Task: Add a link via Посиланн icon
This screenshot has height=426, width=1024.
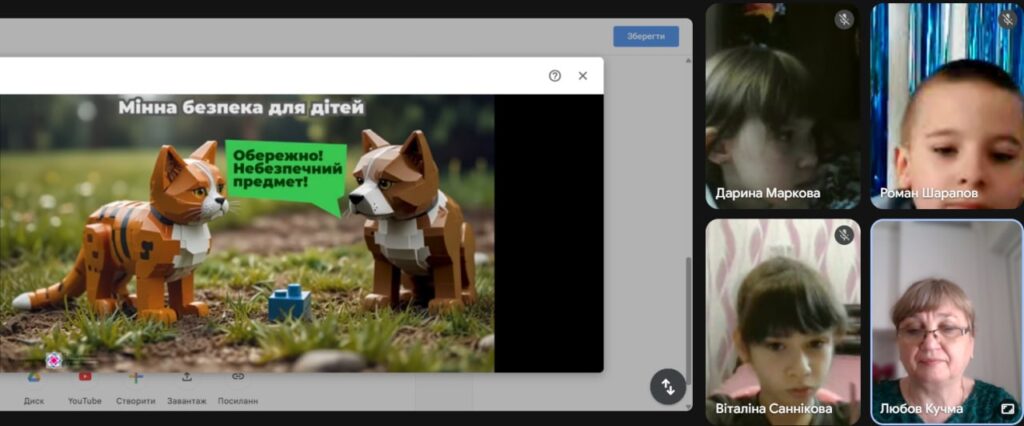Action: [x=238, y=377]
